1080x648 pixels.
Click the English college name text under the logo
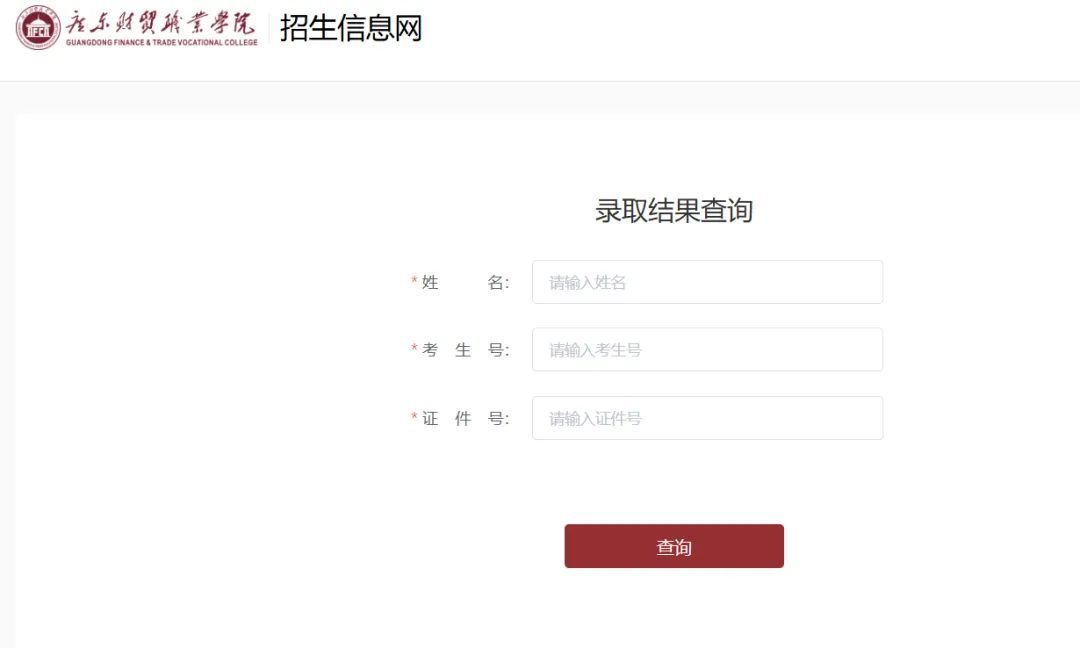click(161, 43)
